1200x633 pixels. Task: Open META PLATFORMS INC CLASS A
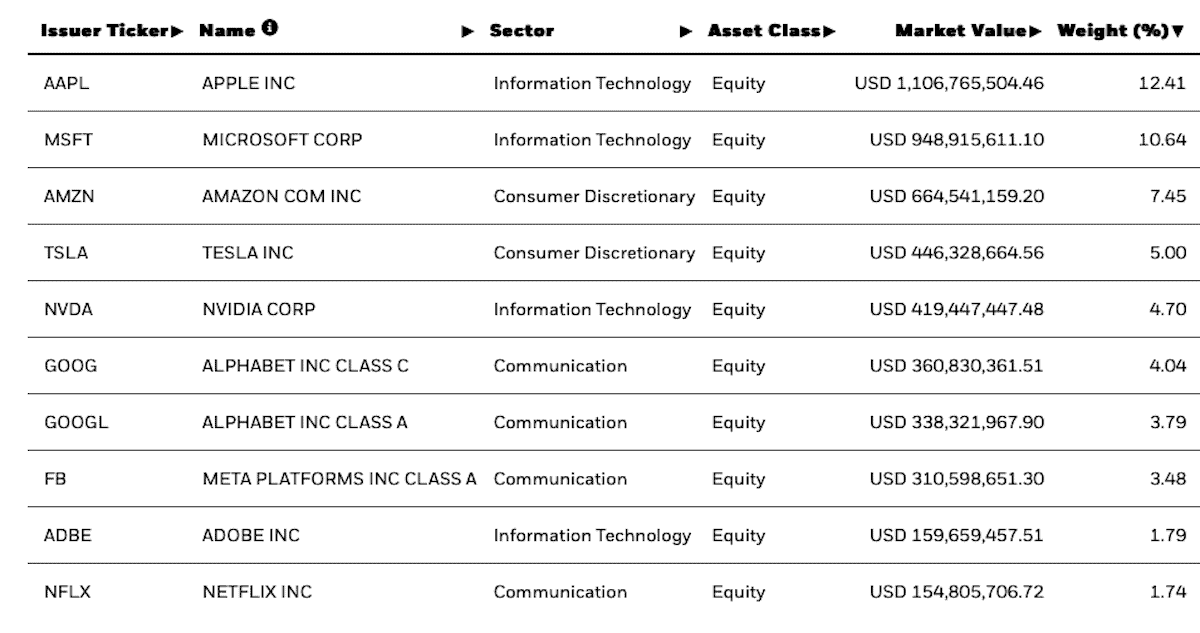tap(339, 479)
